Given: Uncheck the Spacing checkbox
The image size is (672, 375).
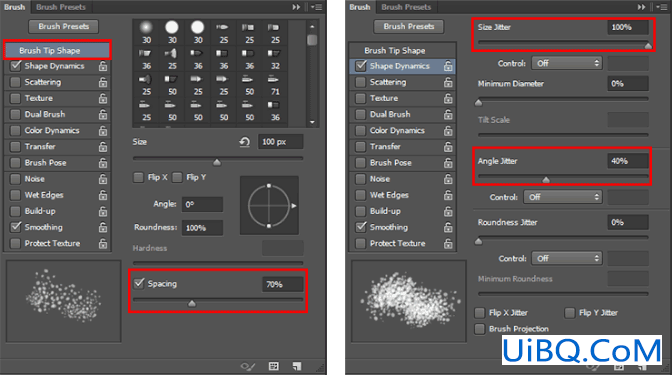Looking at the screenshot, I should tap(139, 283).
